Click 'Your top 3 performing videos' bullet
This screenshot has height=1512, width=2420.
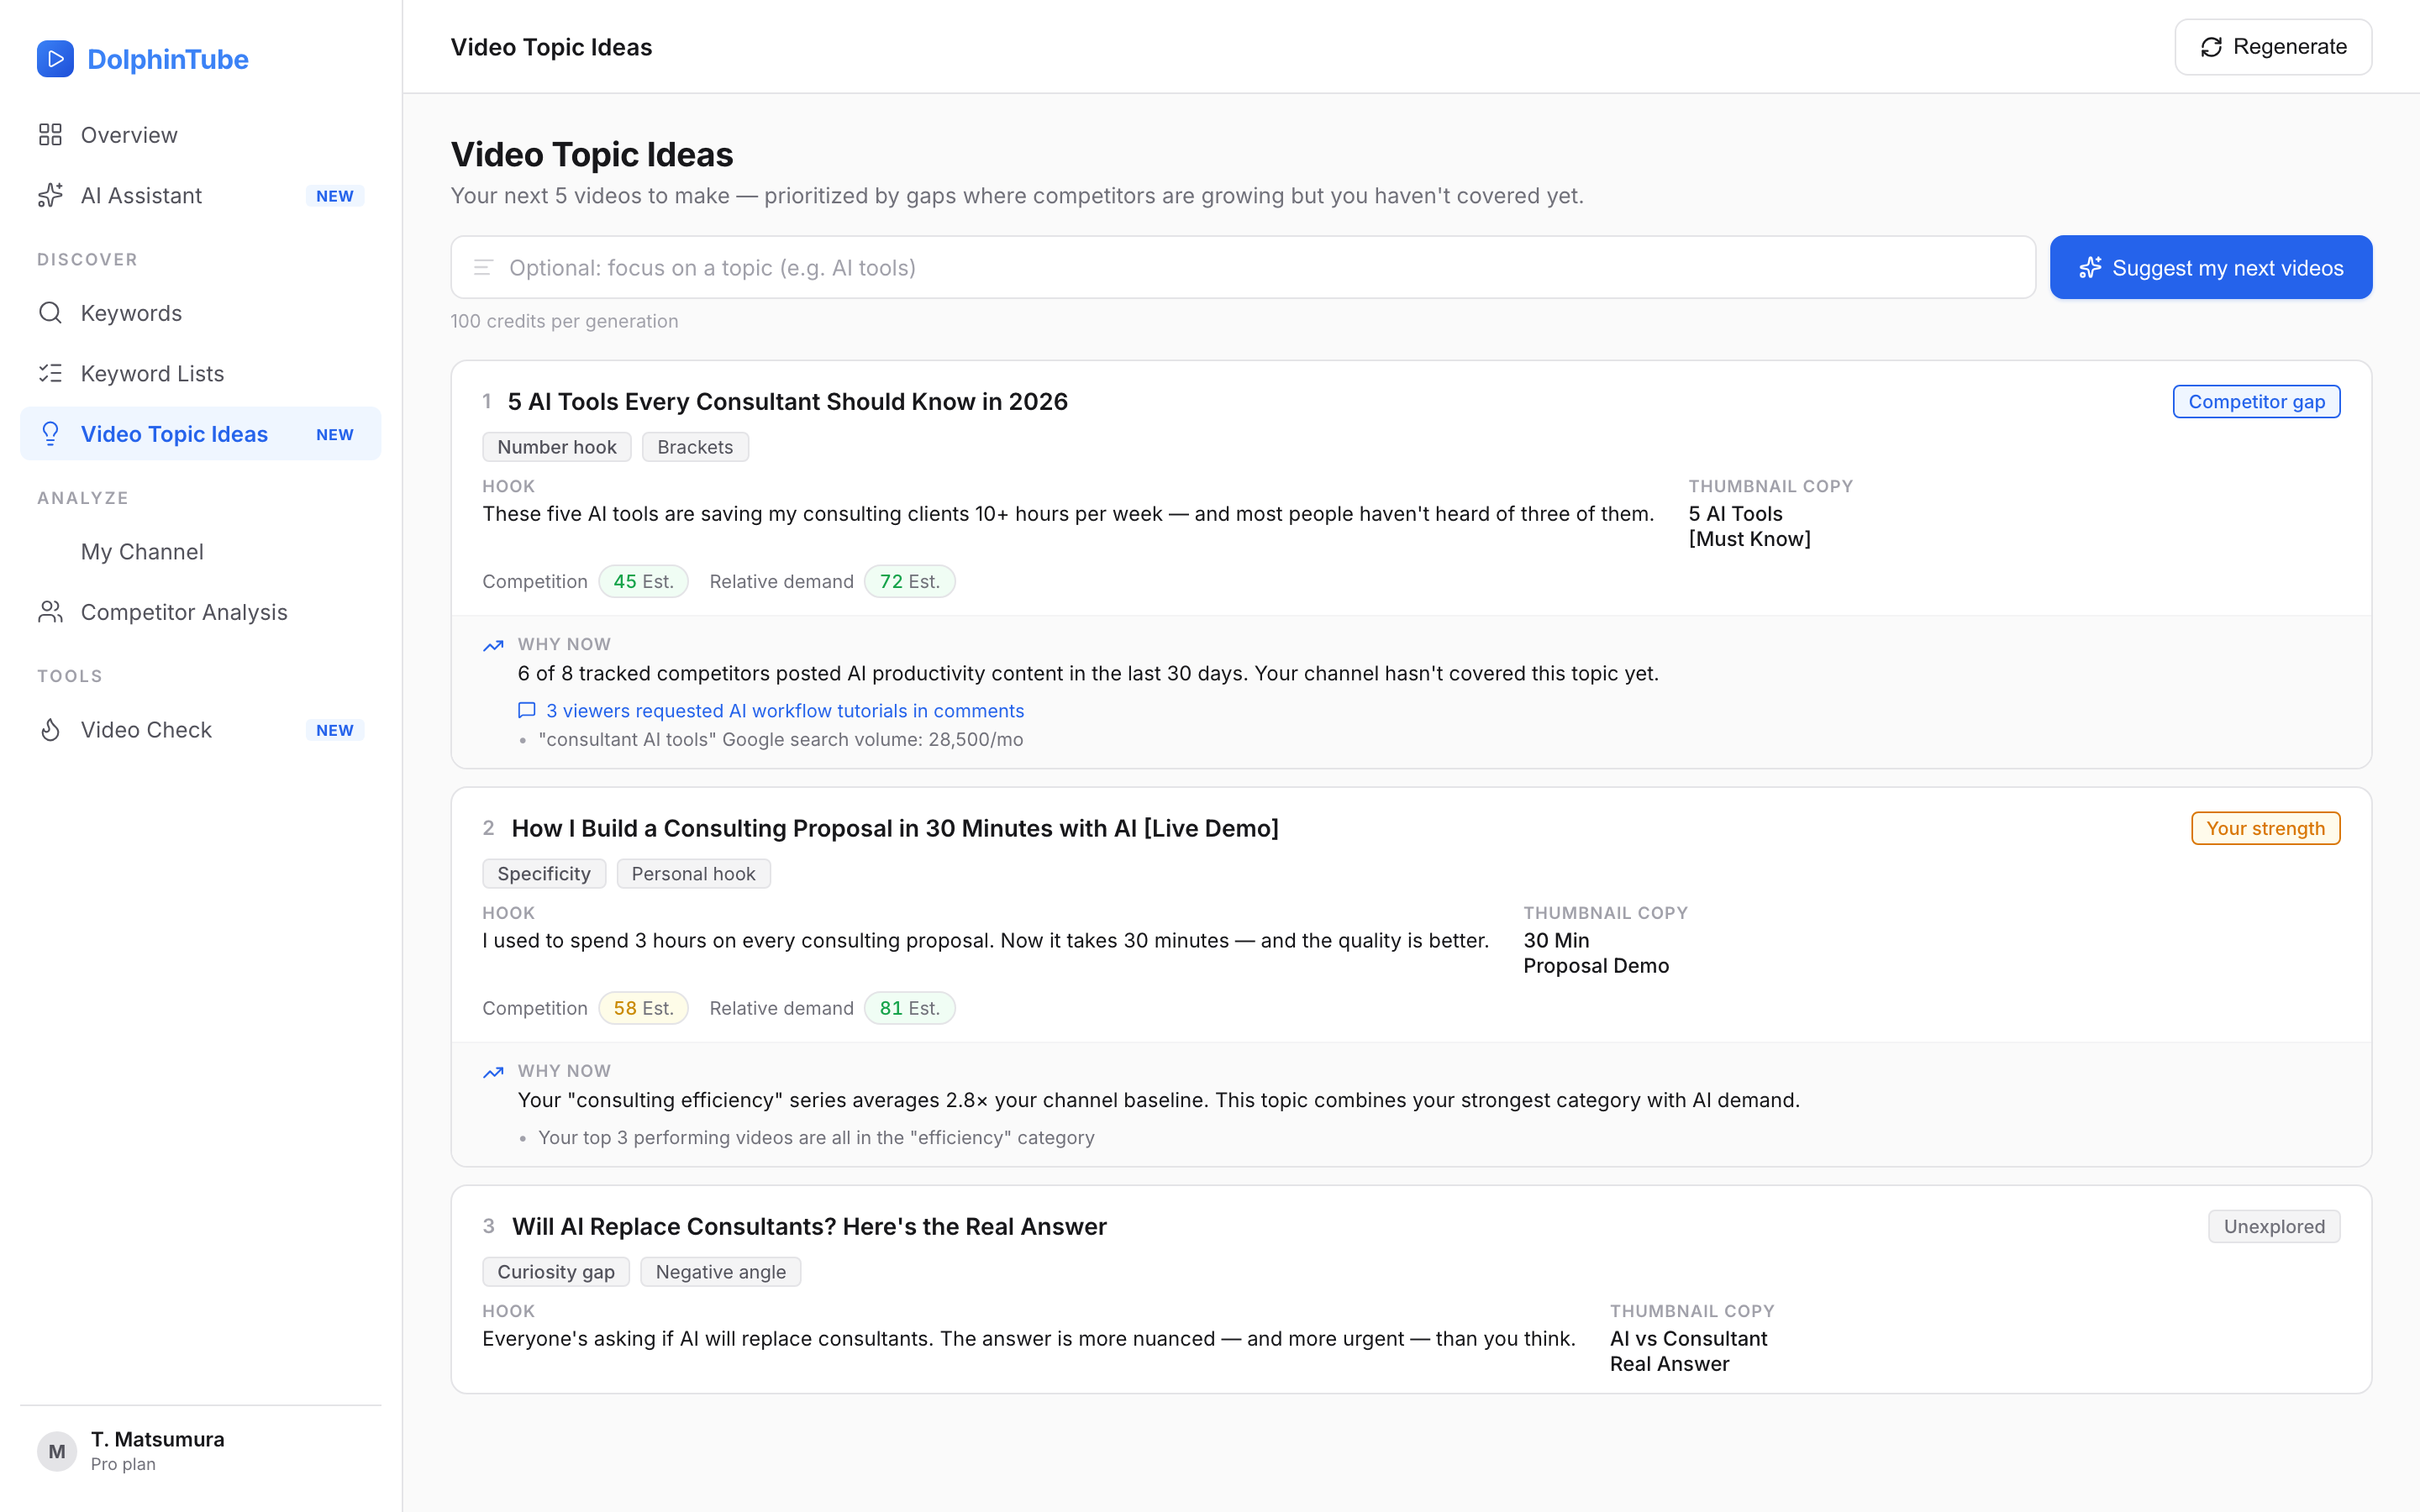point(816,1137)
